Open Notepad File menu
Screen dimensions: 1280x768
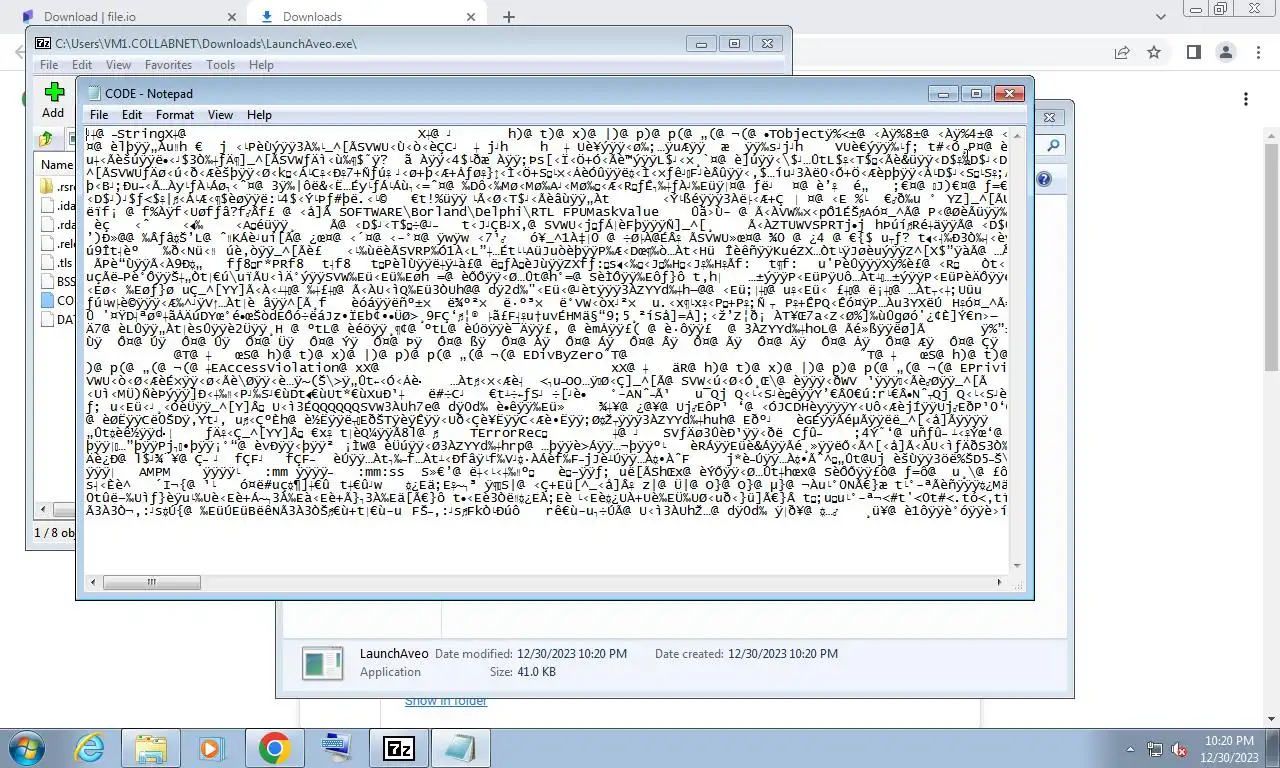click(x=99, y=115)
